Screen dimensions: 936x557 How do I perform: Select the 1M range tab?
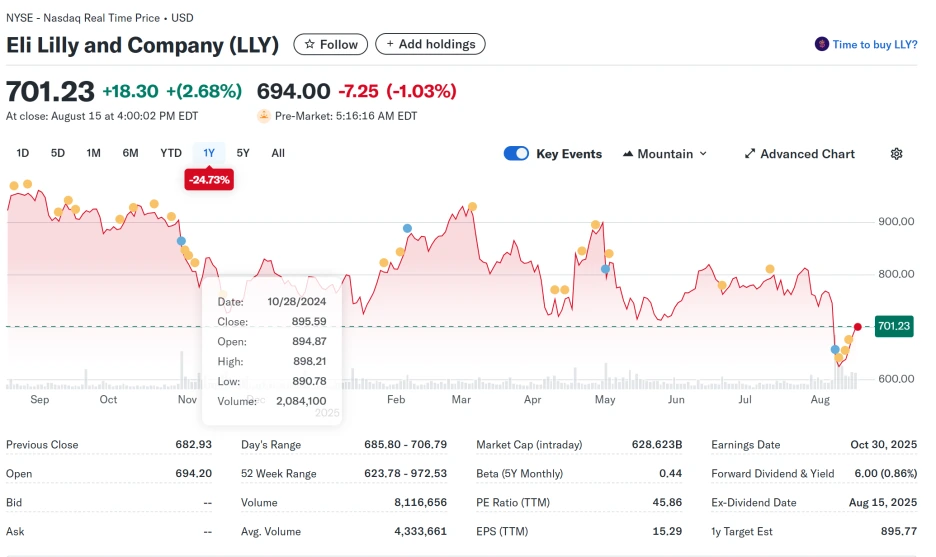tap(93, 153)
